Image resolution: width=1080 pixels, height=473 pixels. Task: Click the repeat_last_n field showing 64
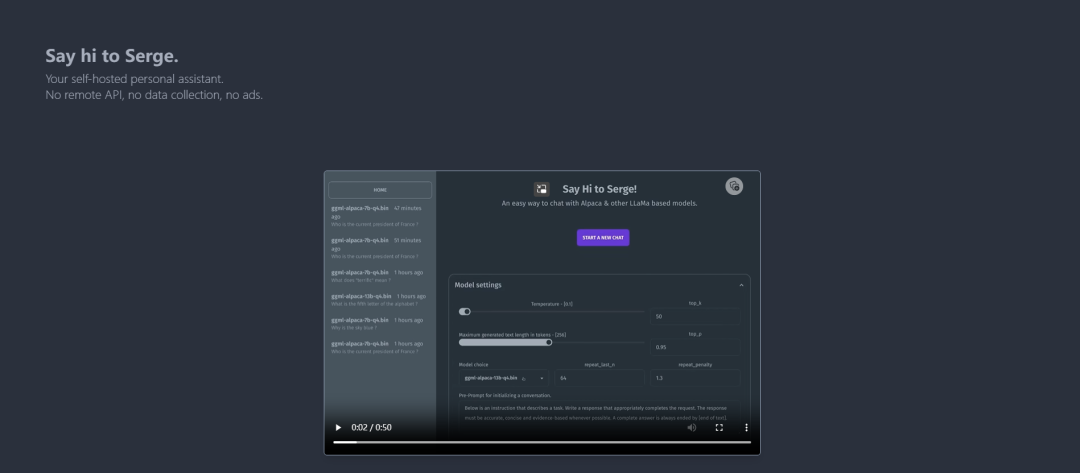[x=599, y=378]
